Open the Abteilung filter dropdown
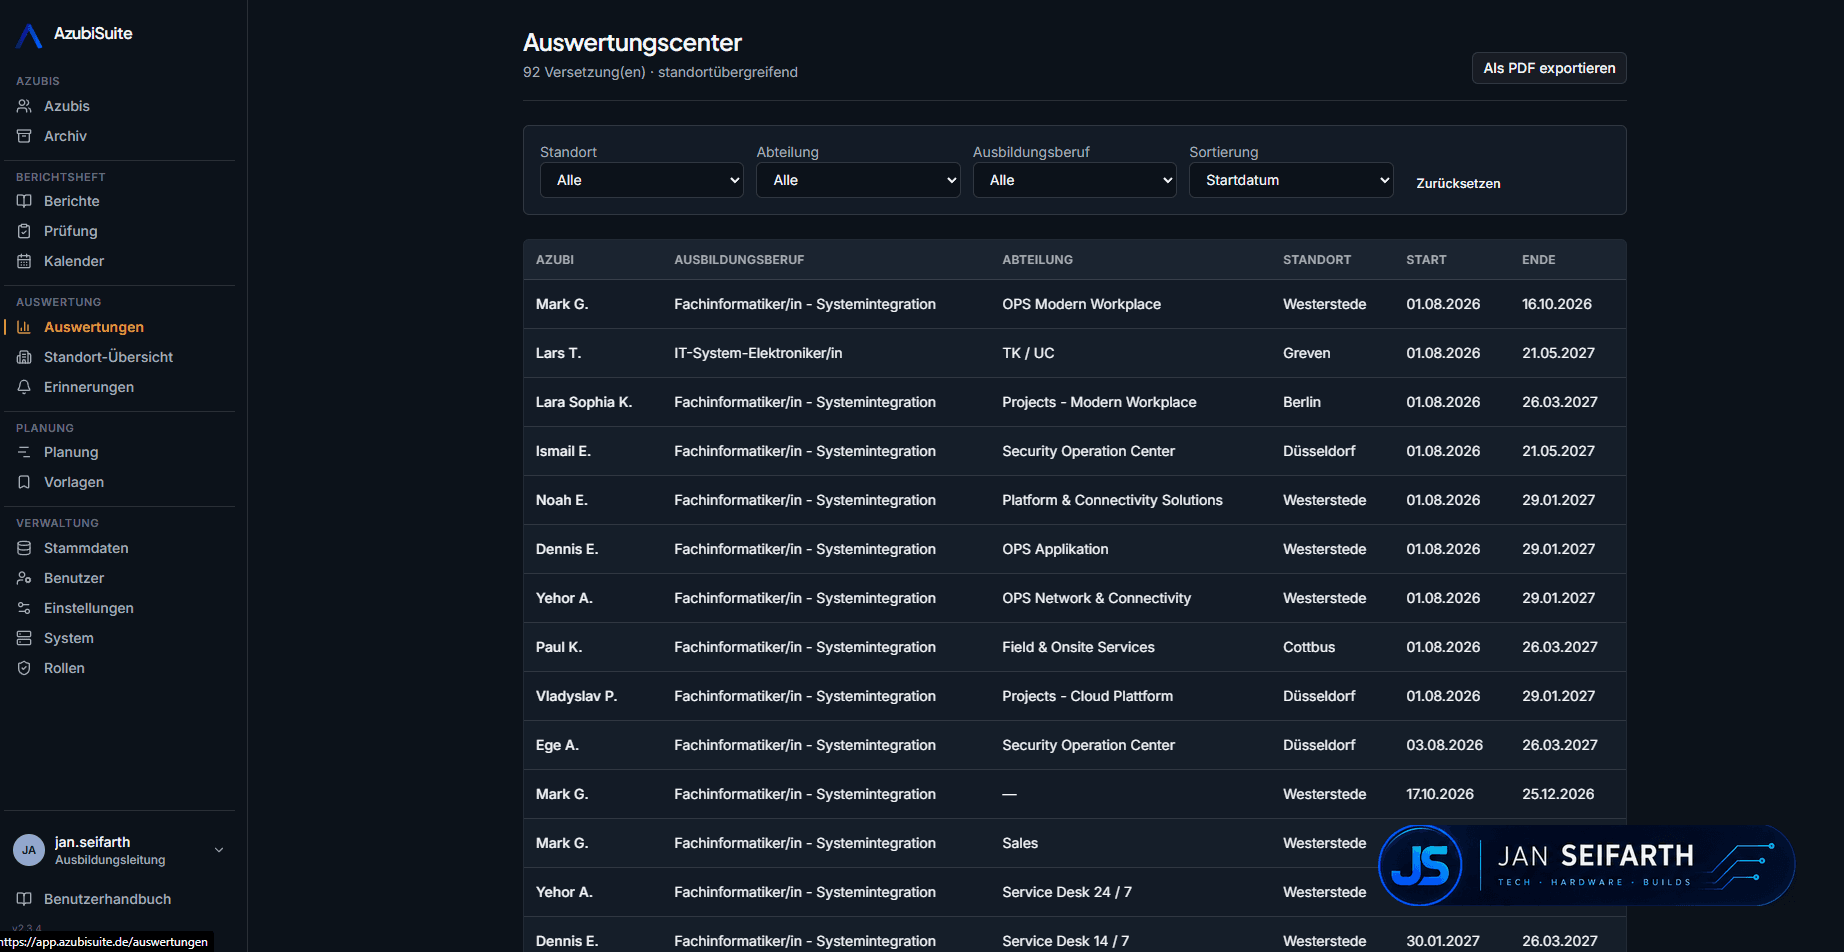Screen dimensions: 1844x952 [x=858, y=180]
